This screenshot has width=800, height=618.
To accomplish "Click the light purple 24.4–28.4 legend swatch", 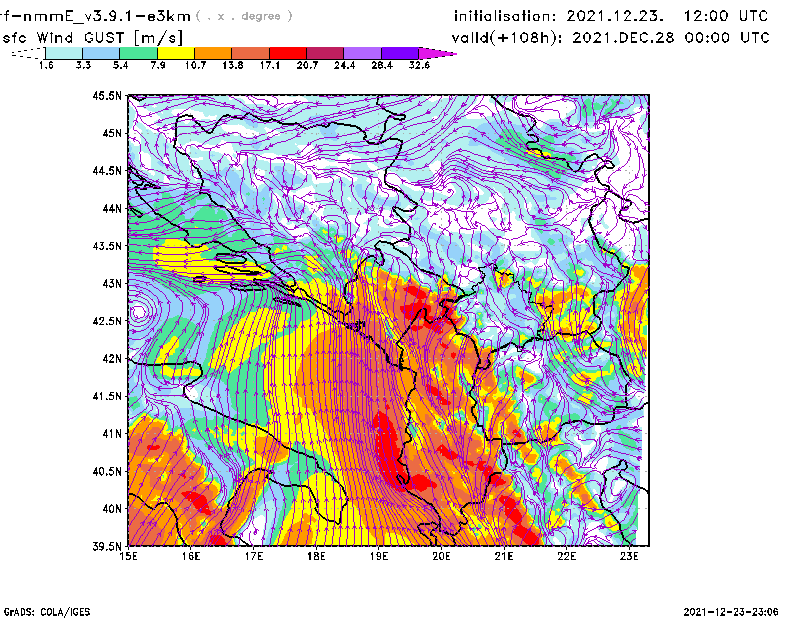I will 363,53.
